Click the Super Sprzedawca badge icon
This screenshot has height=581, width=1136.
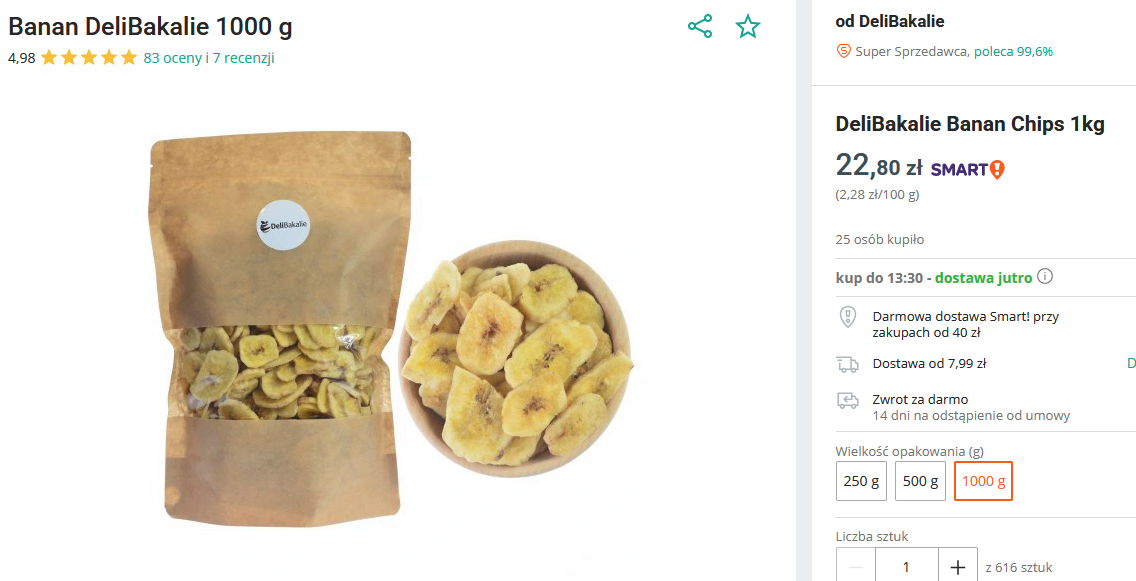844,51
